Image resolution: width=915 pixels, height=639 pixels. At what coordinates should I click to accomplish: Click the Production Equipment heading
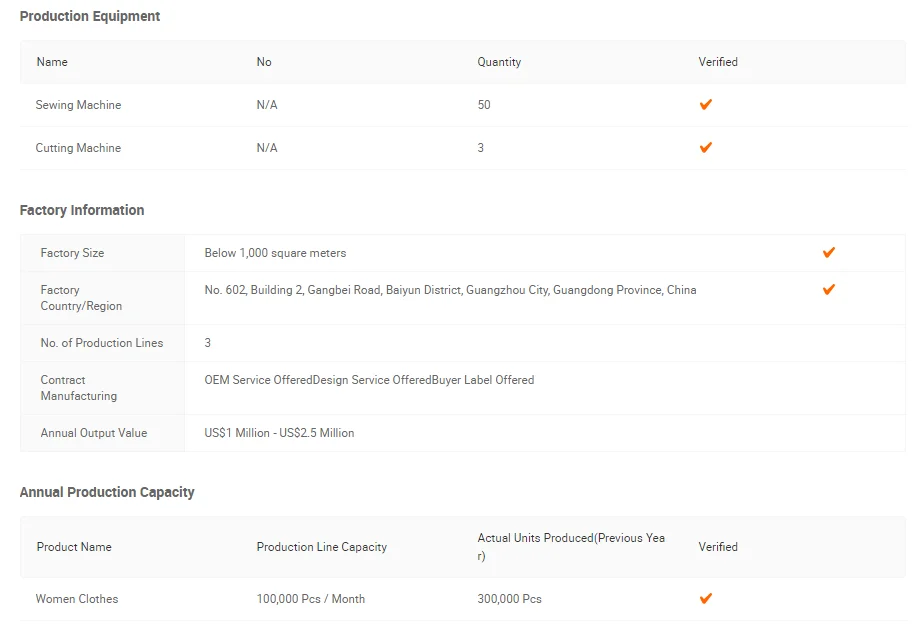(90, 16)
